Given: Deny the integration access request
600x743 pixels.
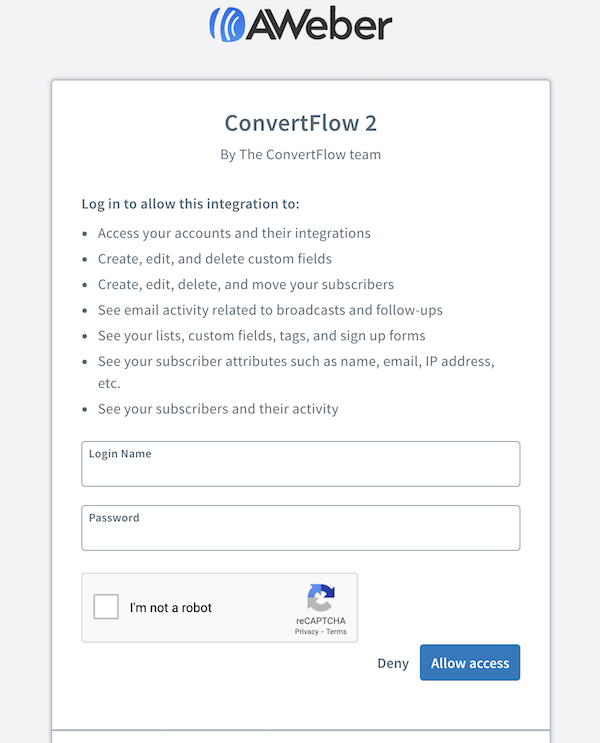Looking at the screenshot, I should (x=393, y=663).
